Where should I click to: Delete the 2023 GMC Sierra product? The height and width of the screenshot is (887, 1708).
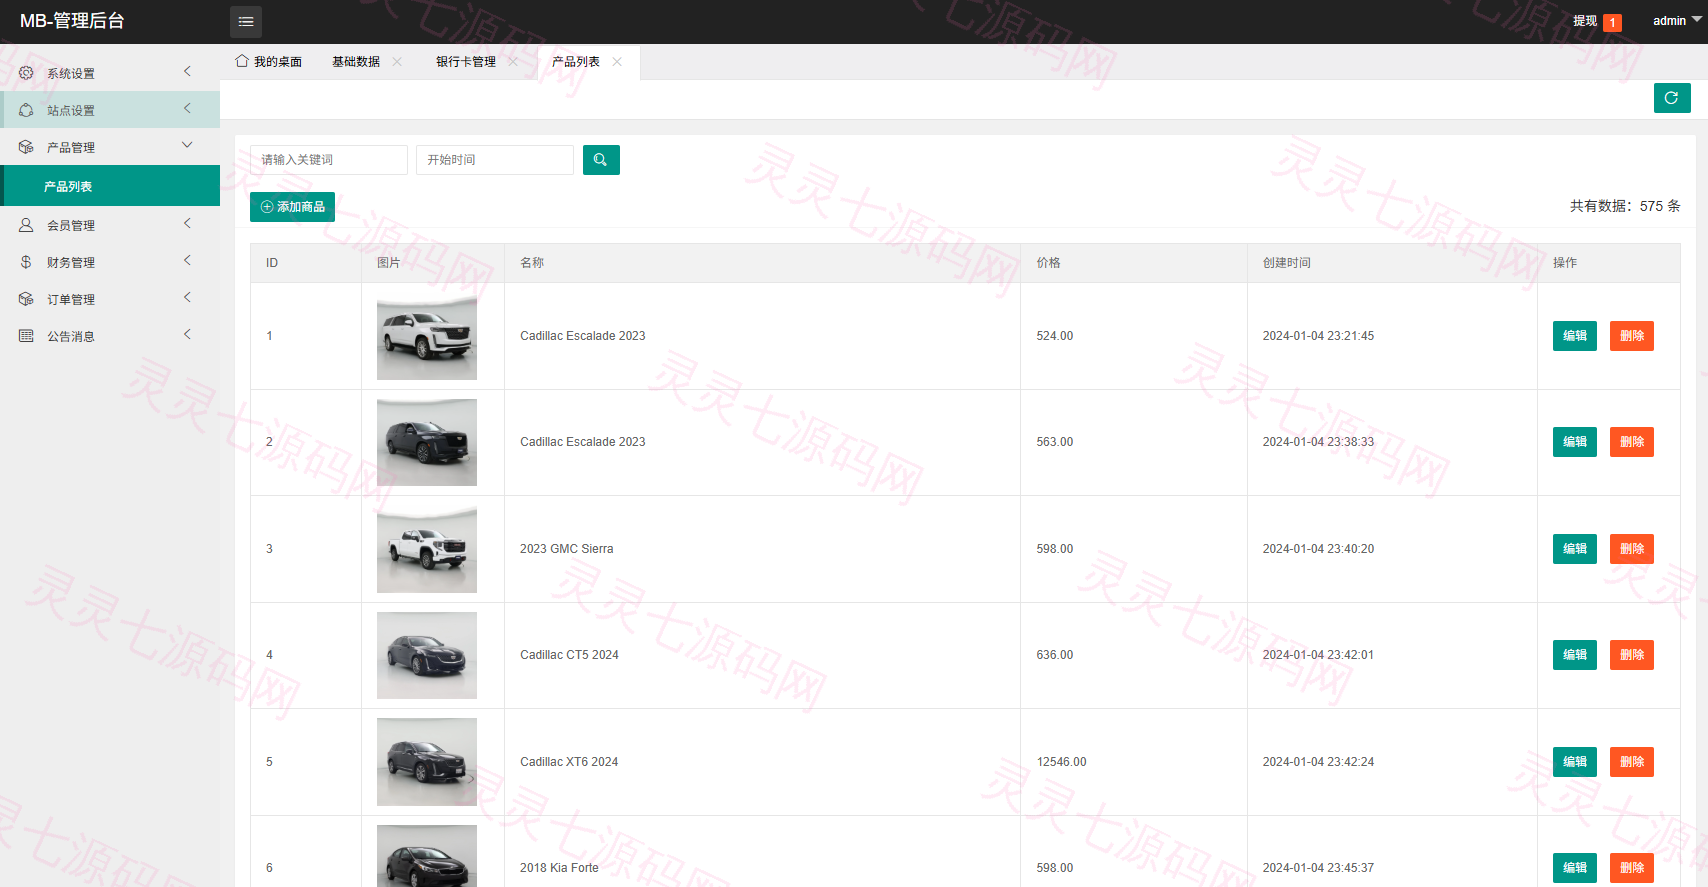[1632, 549]
